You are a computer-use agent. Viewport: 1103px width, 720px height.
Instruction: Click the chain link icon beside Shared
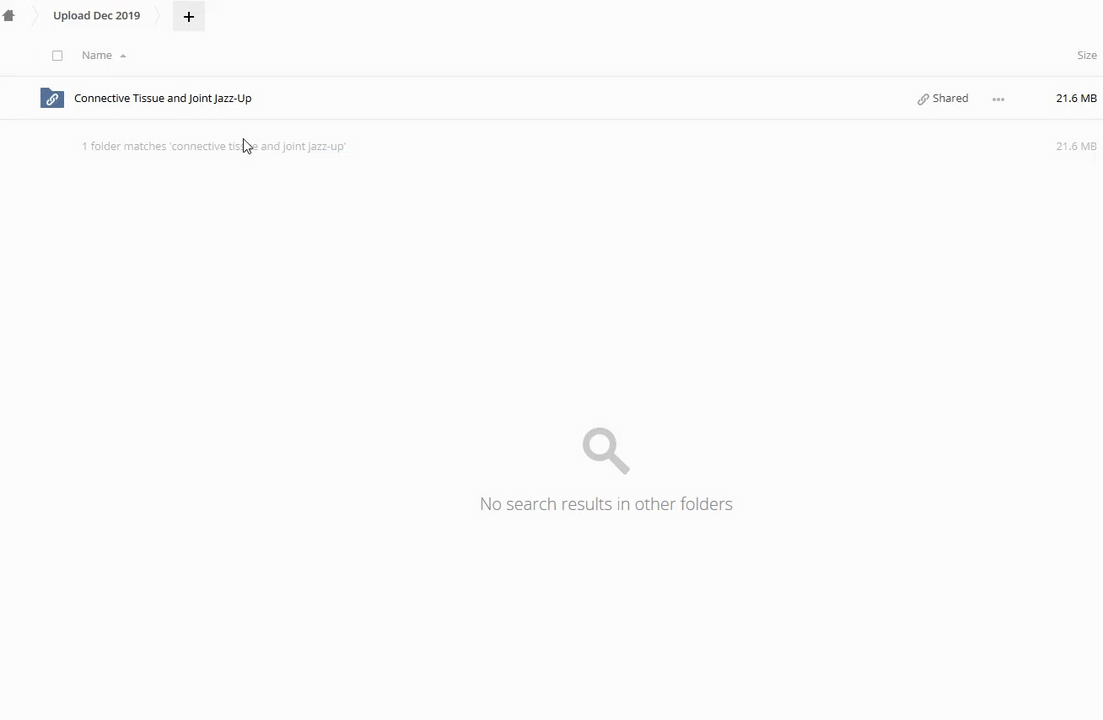923,99
